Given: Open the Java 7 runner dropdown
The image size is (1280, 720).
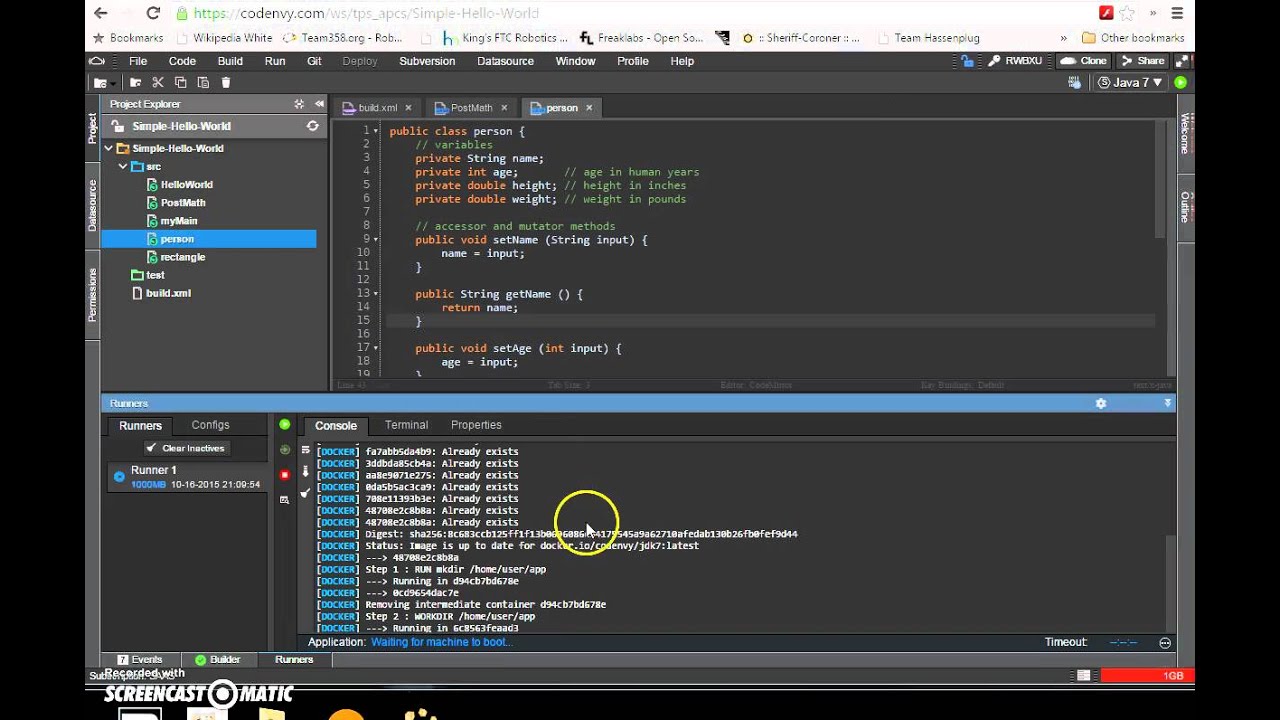Looking at the screenshot, I should (1130, 83).
